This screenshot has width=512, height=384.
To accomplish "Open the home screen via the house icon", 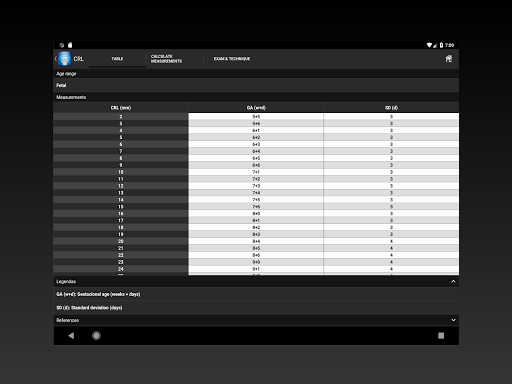I will [x=449, y=59].
